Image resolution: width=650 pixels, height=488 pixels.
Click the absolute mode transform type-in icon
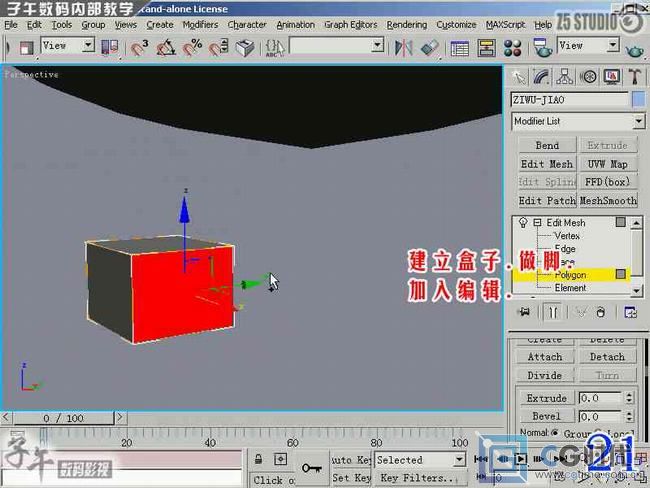point(281,459)
